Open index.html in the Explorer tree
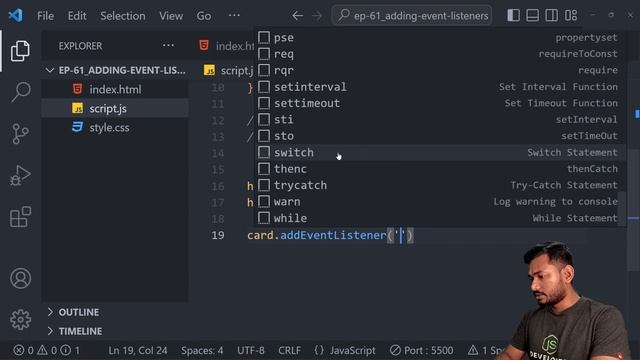Viewport: 640px width, 360px height. coord(115,89)
